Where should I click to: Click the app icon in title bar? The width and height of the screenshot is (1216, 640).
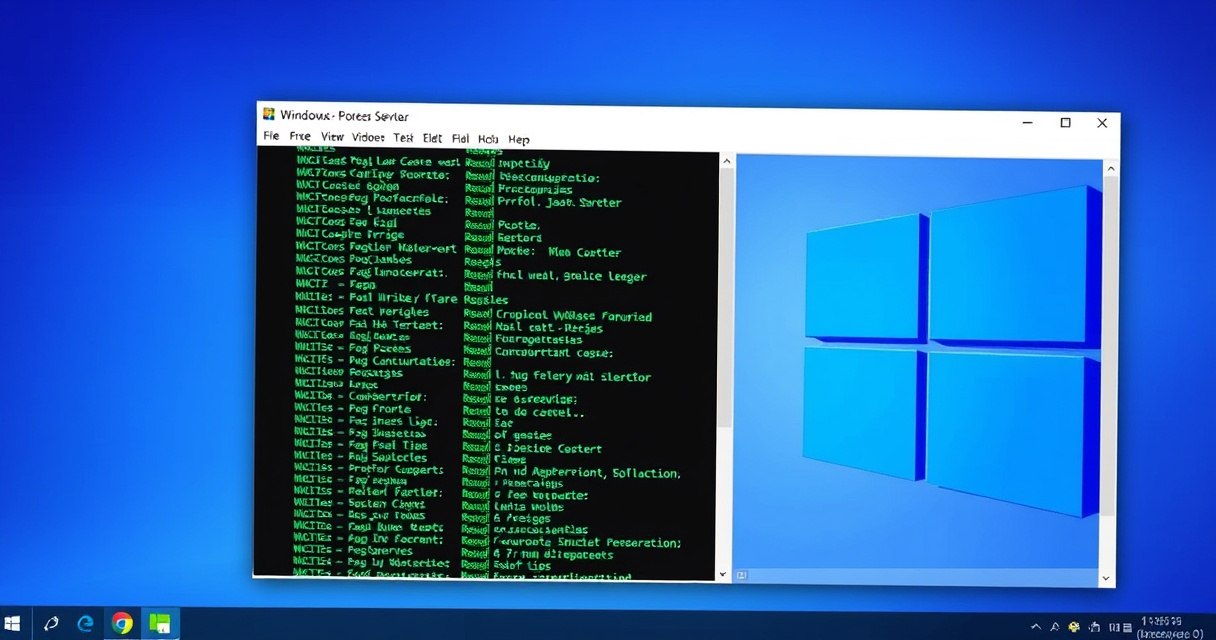click(x=268, y=115)
